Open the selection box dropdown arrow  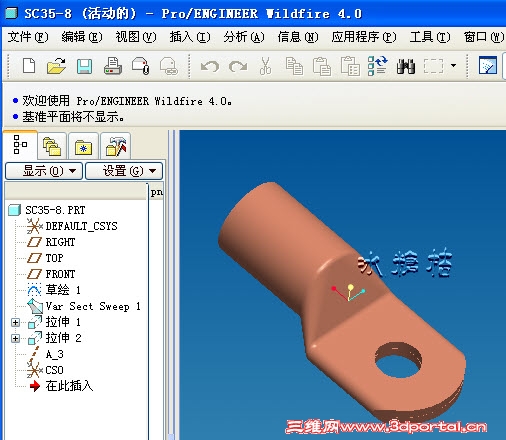tap(453, 65)
